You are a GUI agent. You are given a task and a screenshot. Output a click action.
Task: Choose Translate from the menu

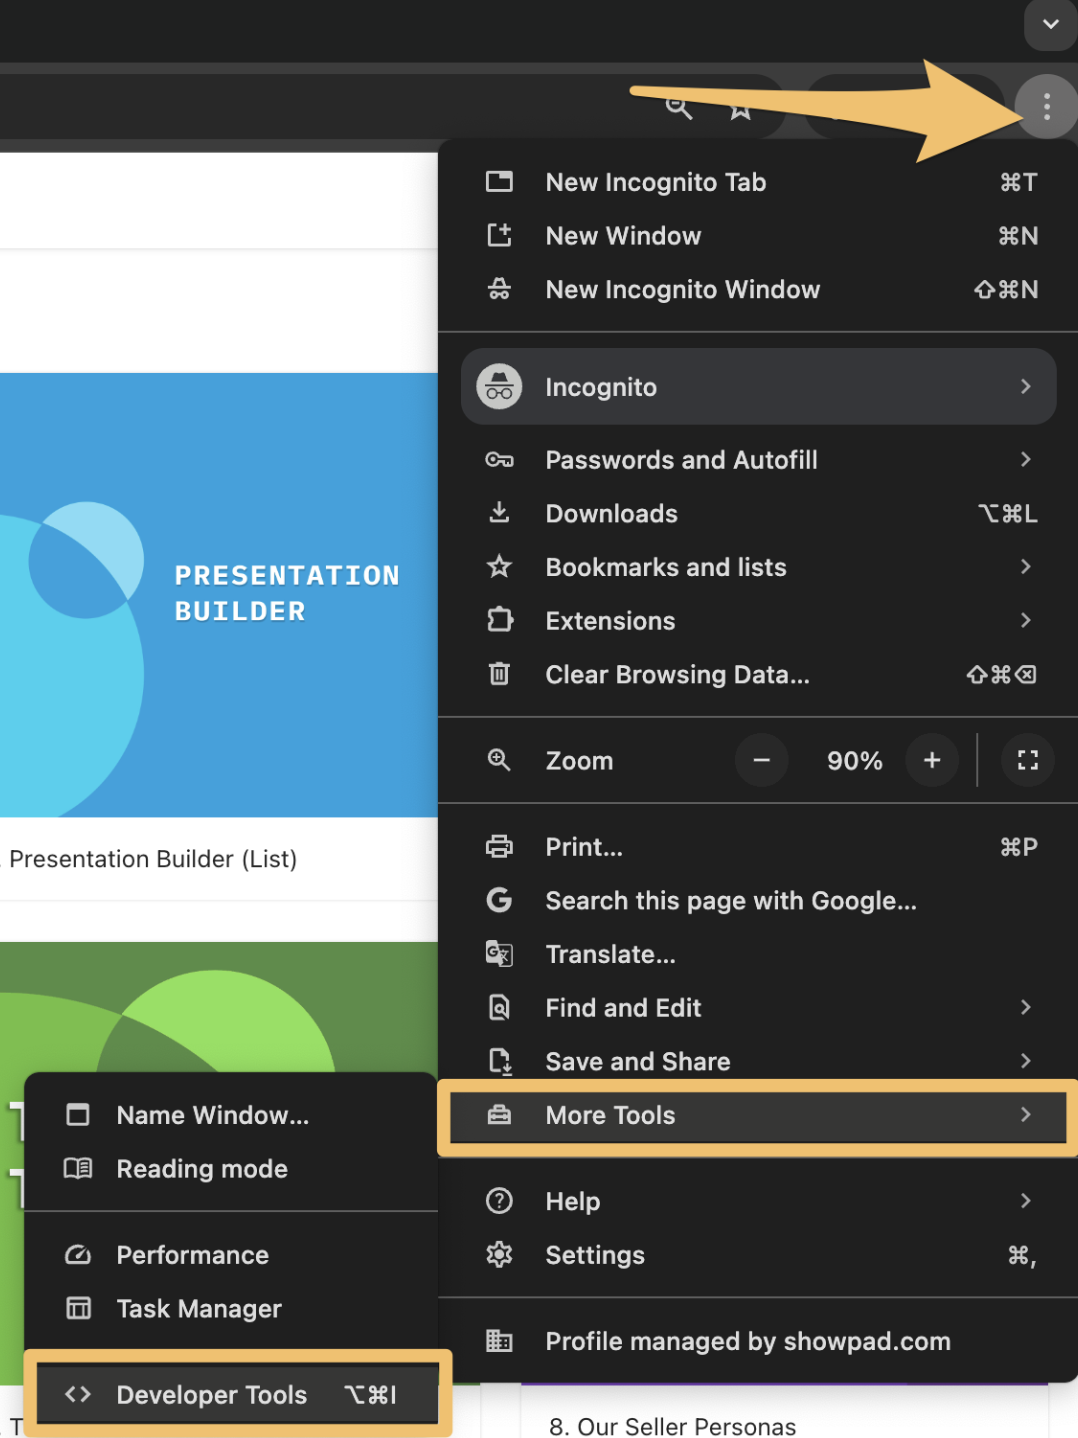click(x=757, y=954)
